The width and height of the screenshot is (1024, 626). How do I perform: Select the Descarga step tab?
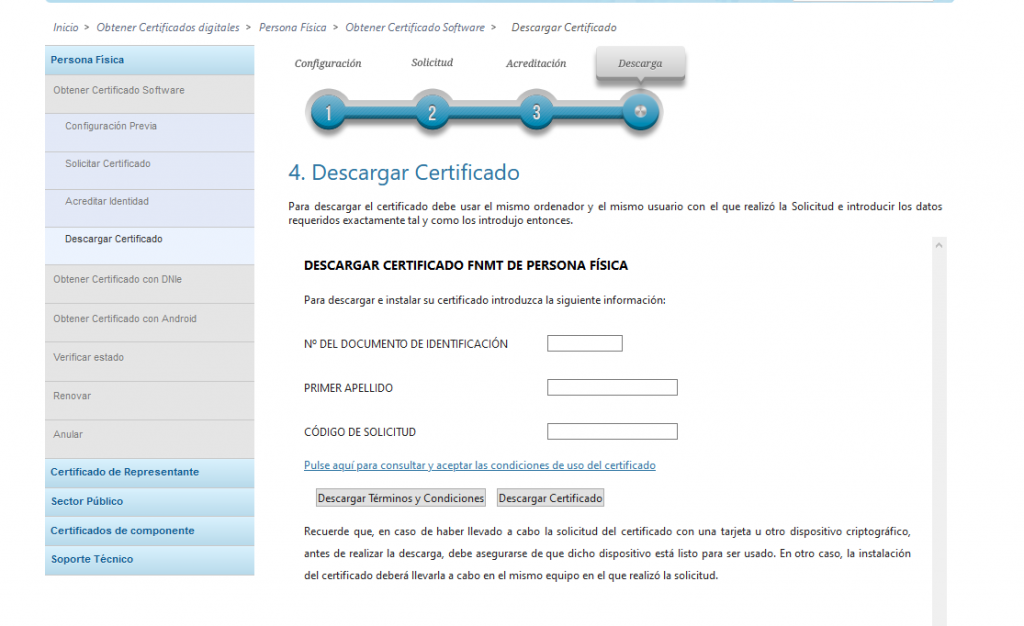(640, 63)
